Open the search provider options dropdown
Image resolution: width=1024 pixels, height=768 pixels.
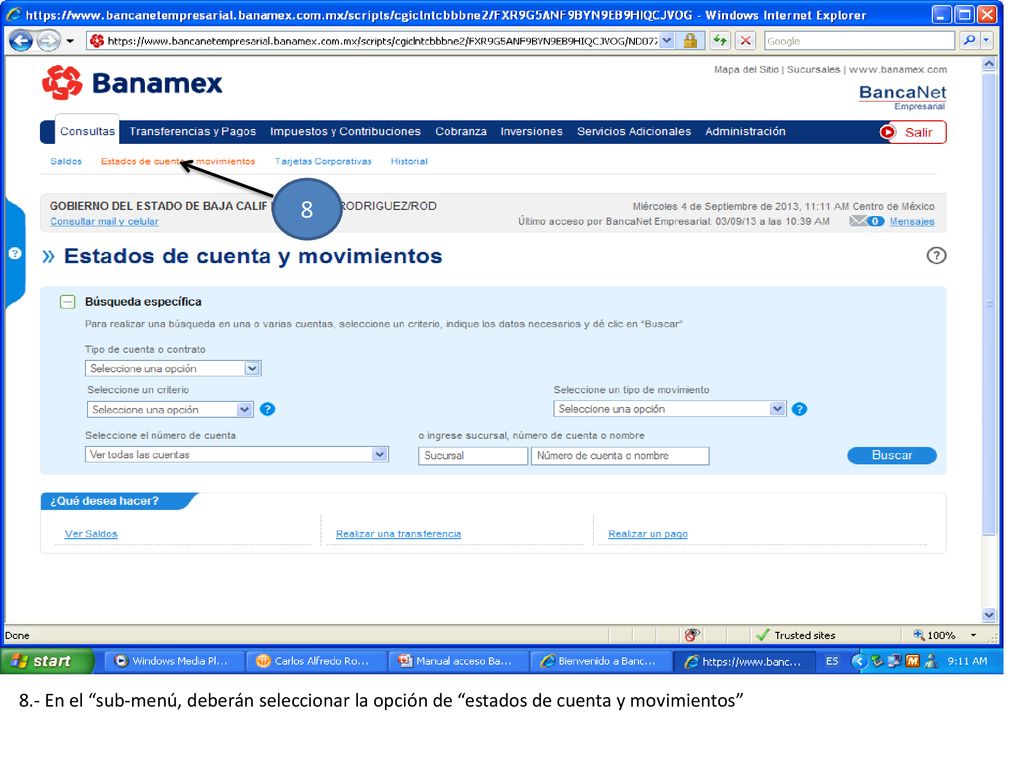tap(986, 40)
